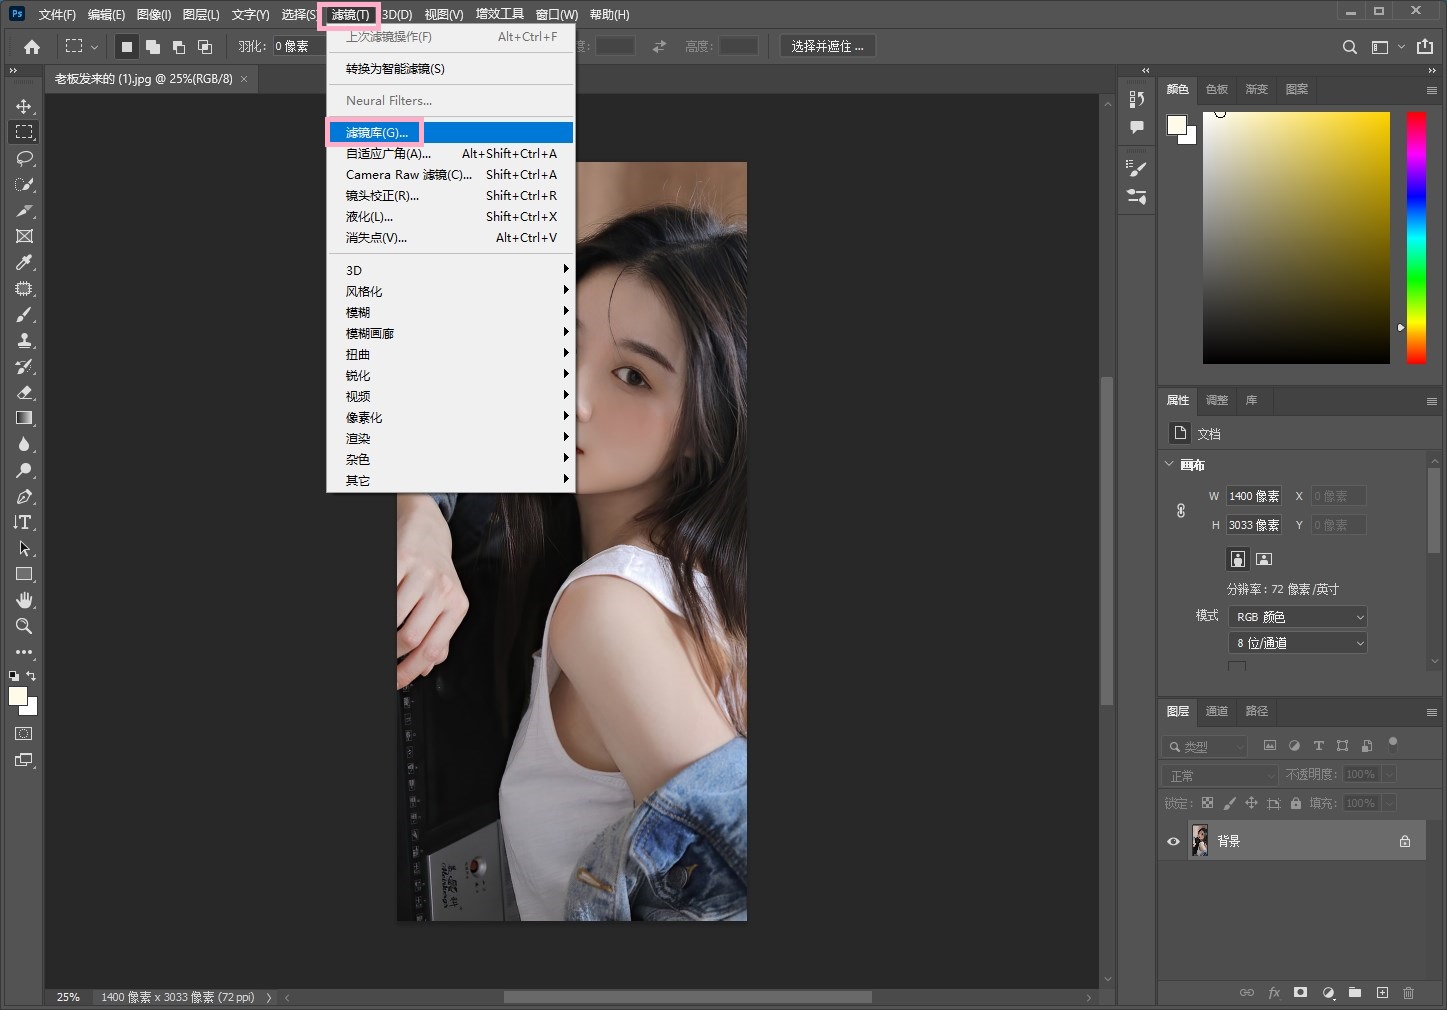Select the Move tool
The image size is (1447, 1010).
click(24, 106)
